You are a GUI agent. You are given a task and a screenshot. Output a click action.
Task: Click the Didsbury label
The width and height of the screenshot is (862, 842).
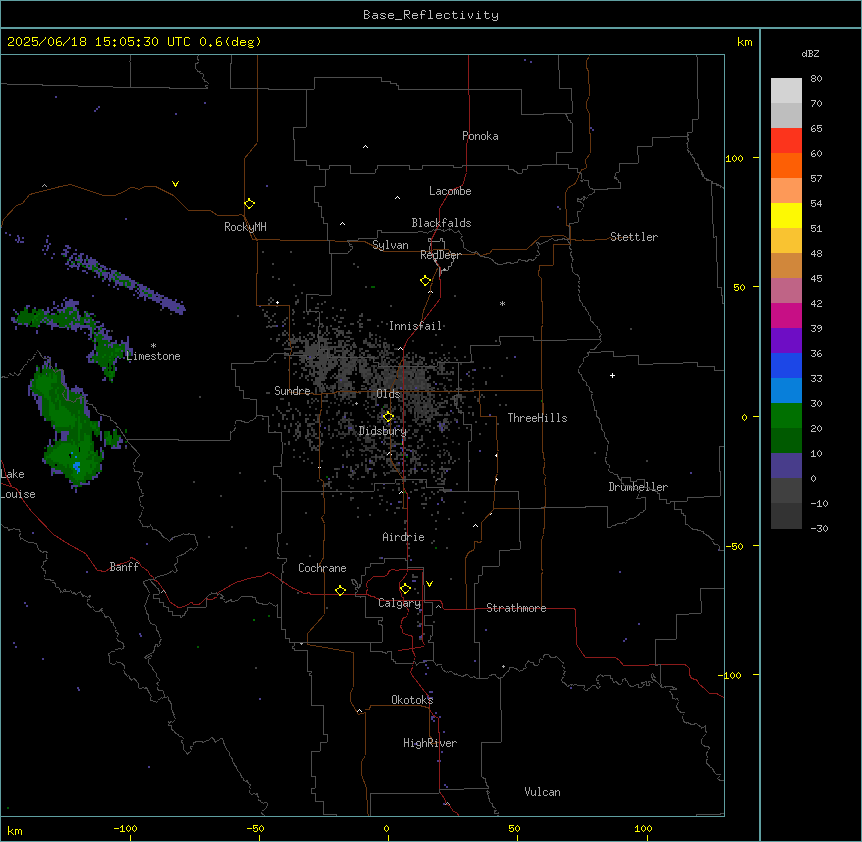[x=383, y=431]
